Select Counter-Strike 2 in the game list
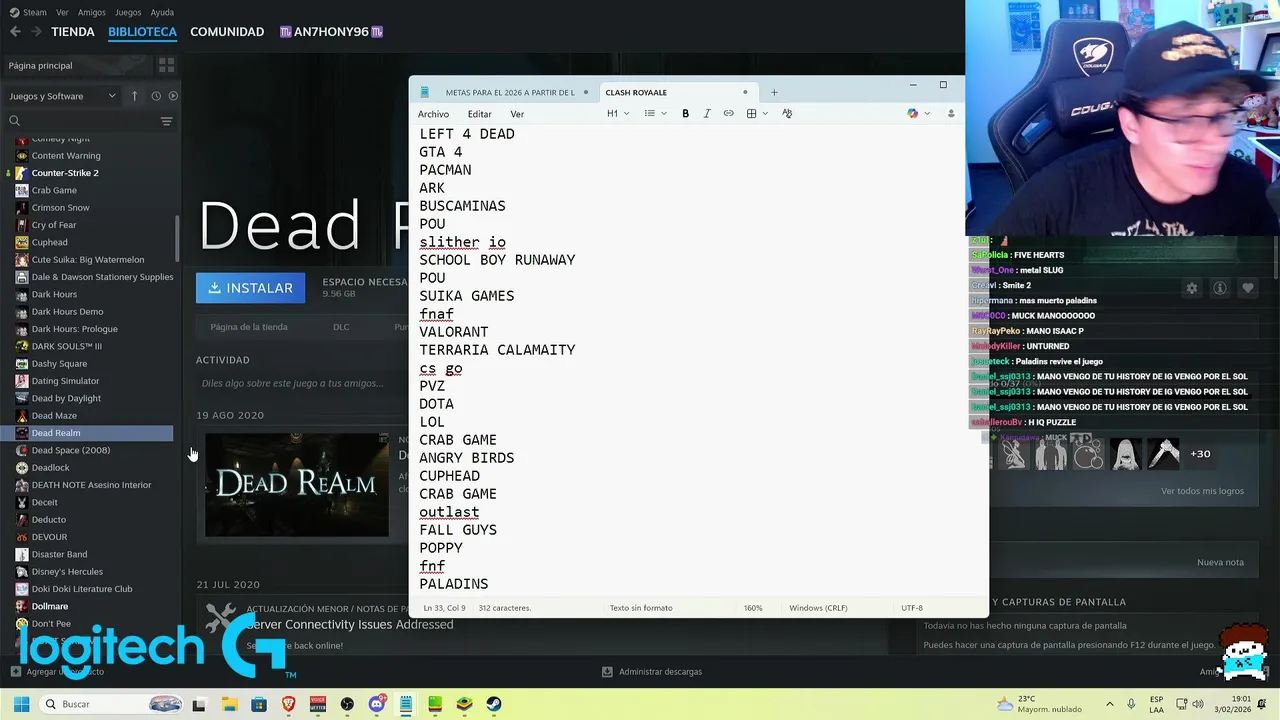 pos(65,173)
